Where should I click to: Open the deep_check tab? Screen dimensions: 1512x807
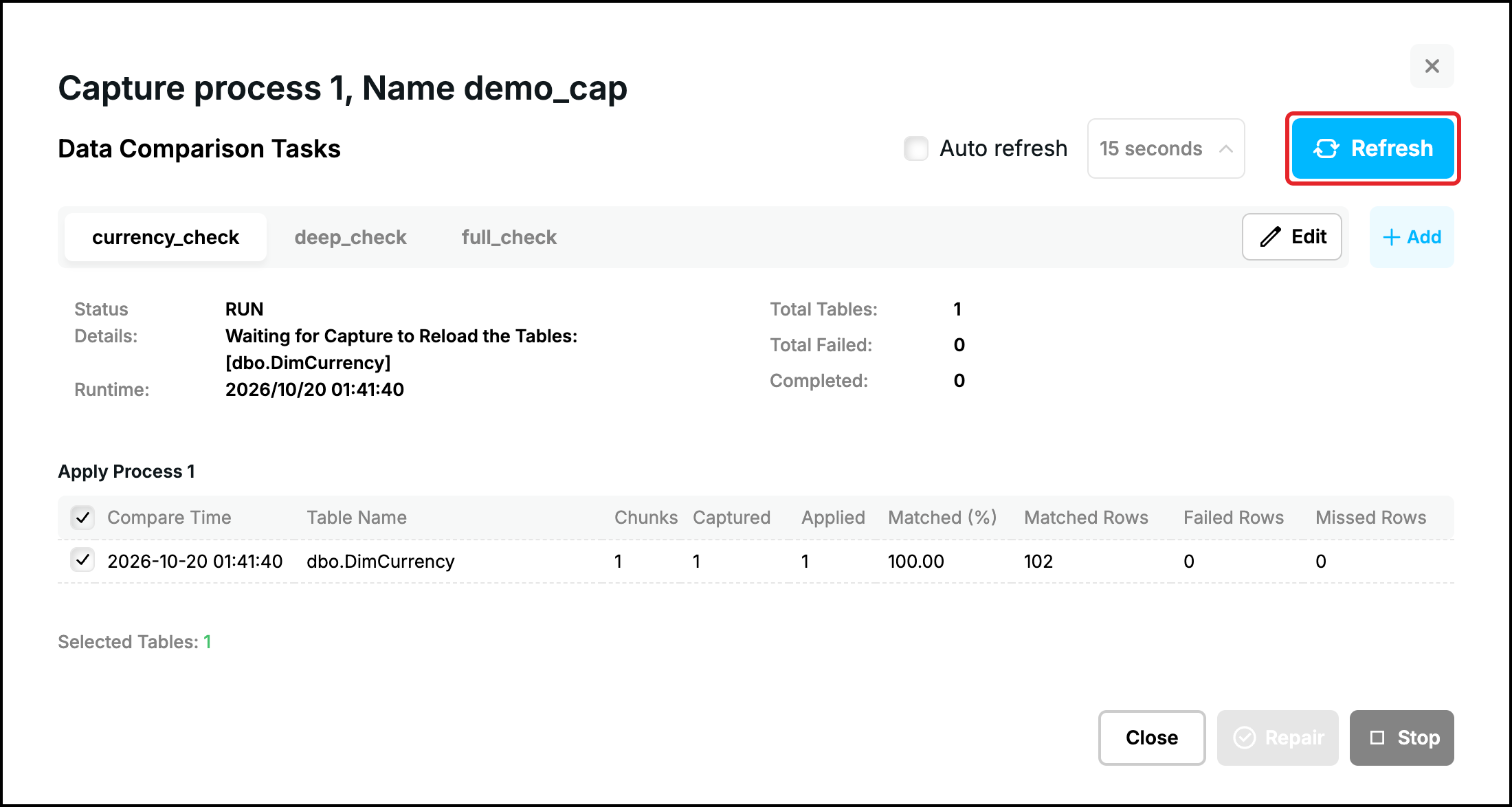[350, 237]
